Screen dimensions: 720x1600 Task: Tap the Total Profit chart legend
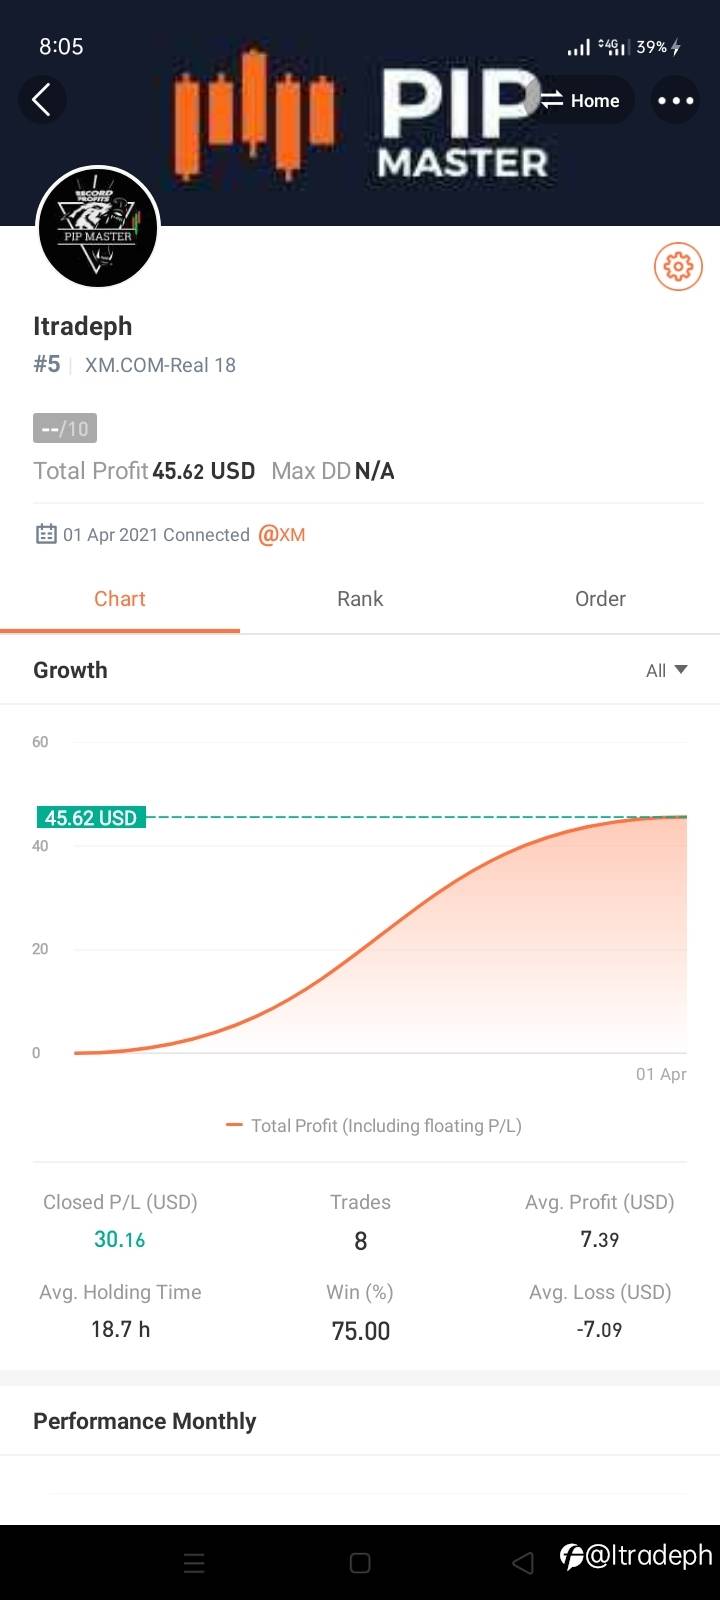click(x=374, y=1126)
